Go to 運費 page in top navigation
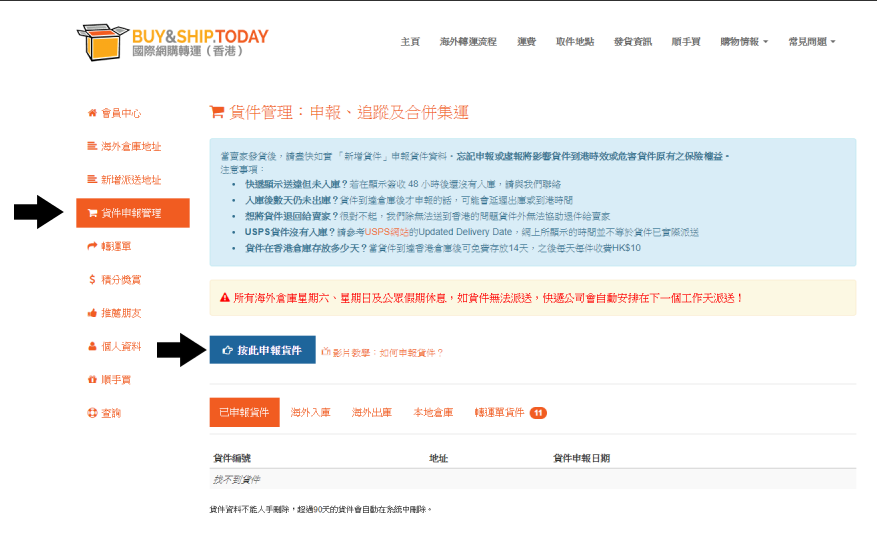 coord(526,42)
